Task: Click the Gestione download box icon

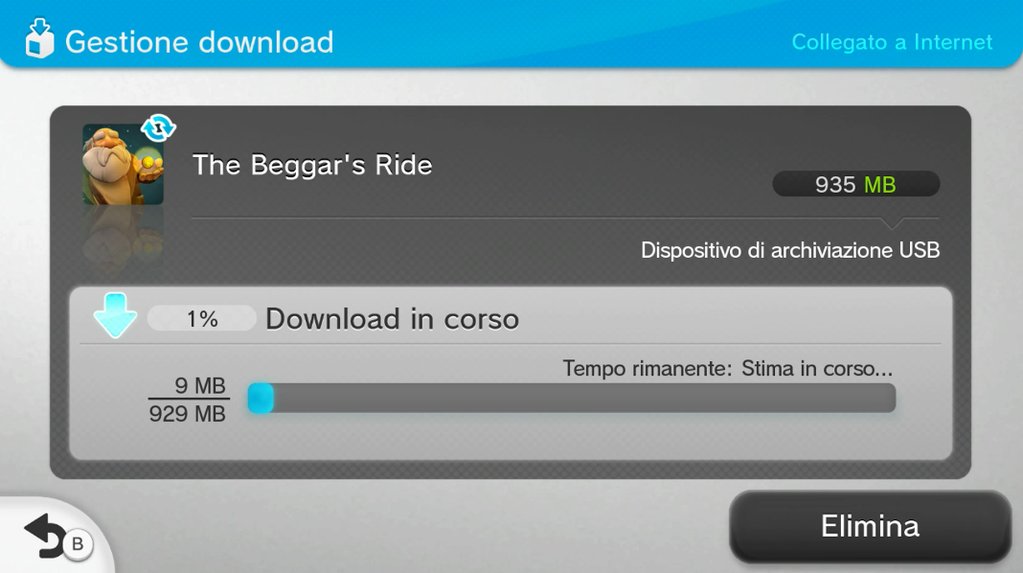Action: (x=39, y=39)
